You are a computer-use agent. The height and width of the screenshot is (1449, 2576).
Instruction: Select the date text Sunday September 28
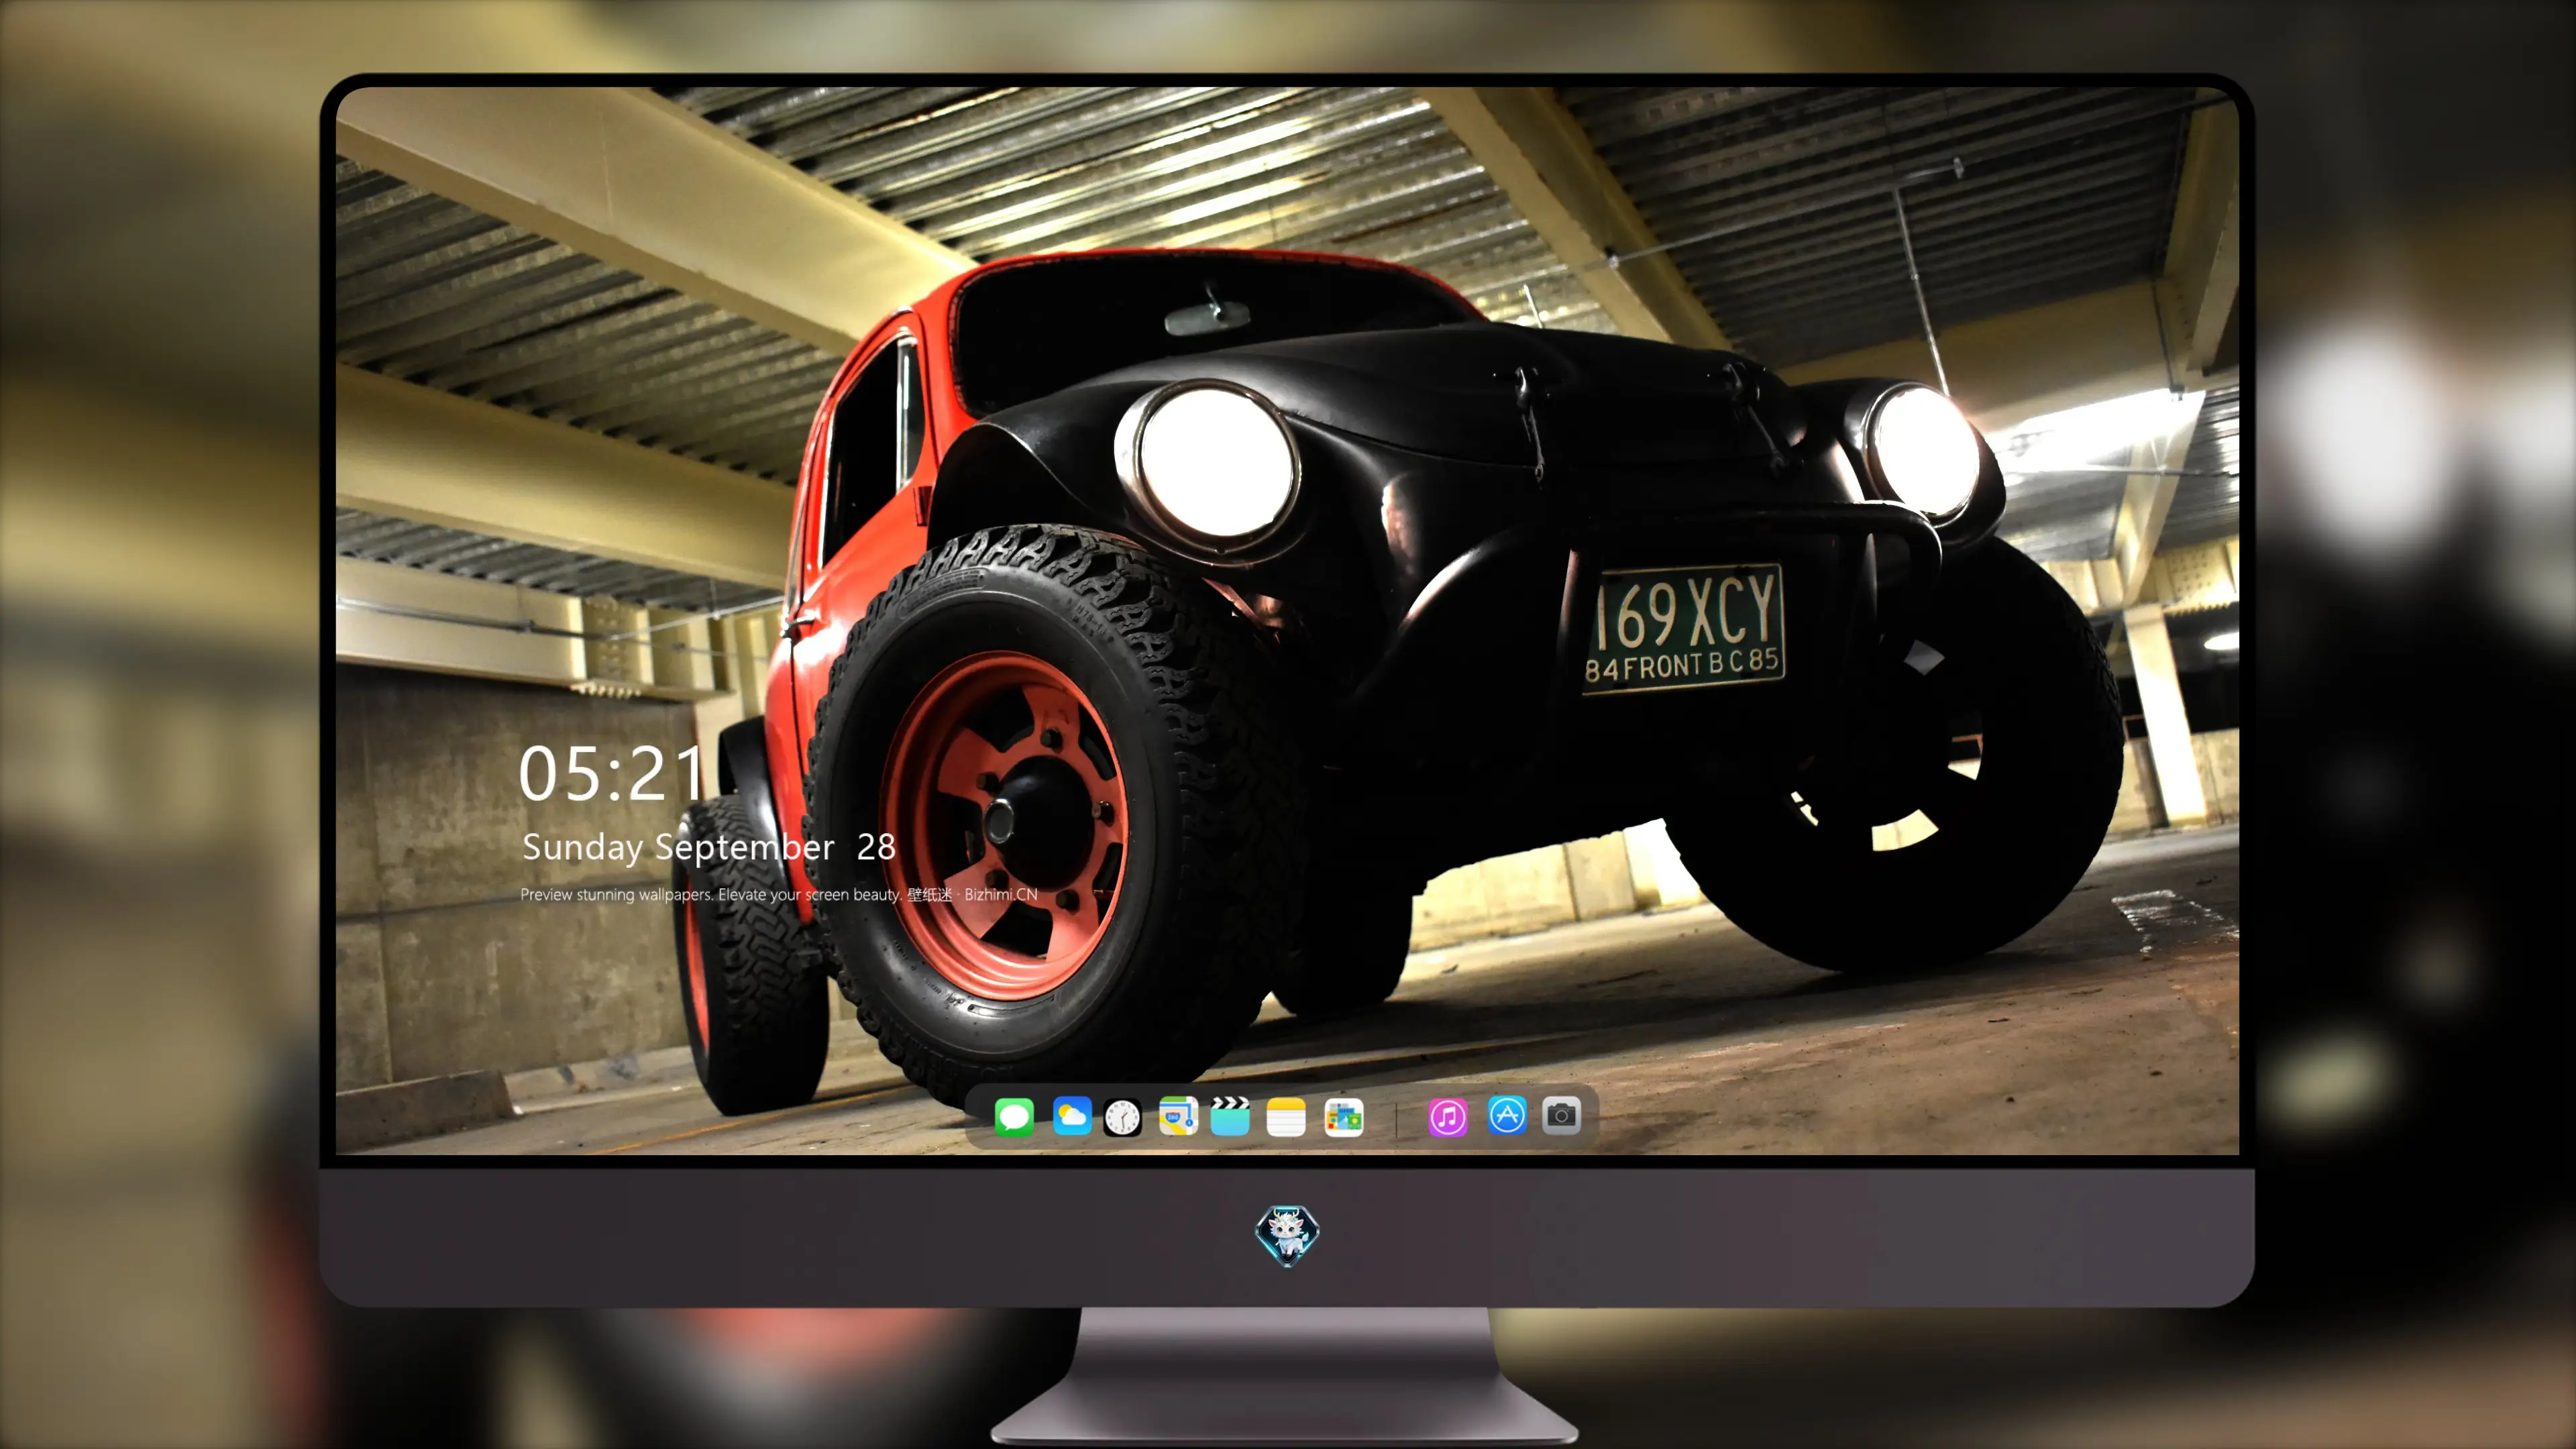709,847
